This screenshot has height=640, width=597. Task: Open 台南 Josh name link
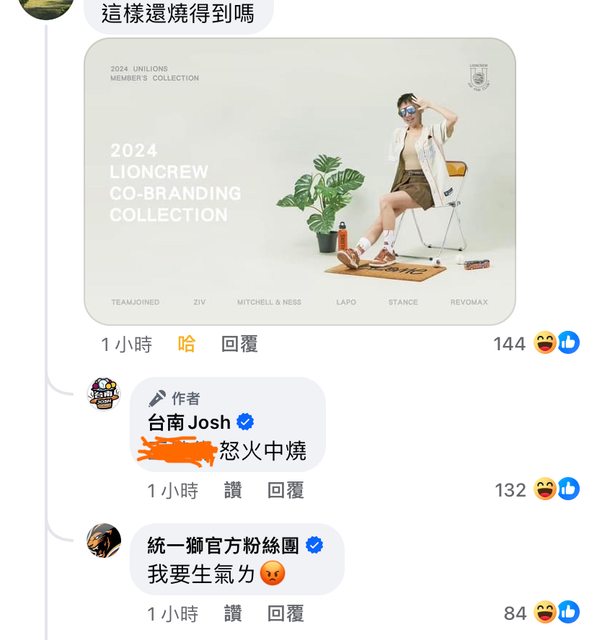coord(189,422)
